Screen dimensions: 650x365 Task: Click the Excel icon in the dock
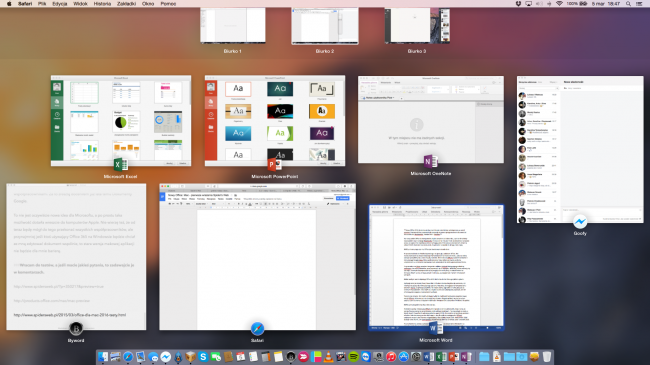coord(441,356)
